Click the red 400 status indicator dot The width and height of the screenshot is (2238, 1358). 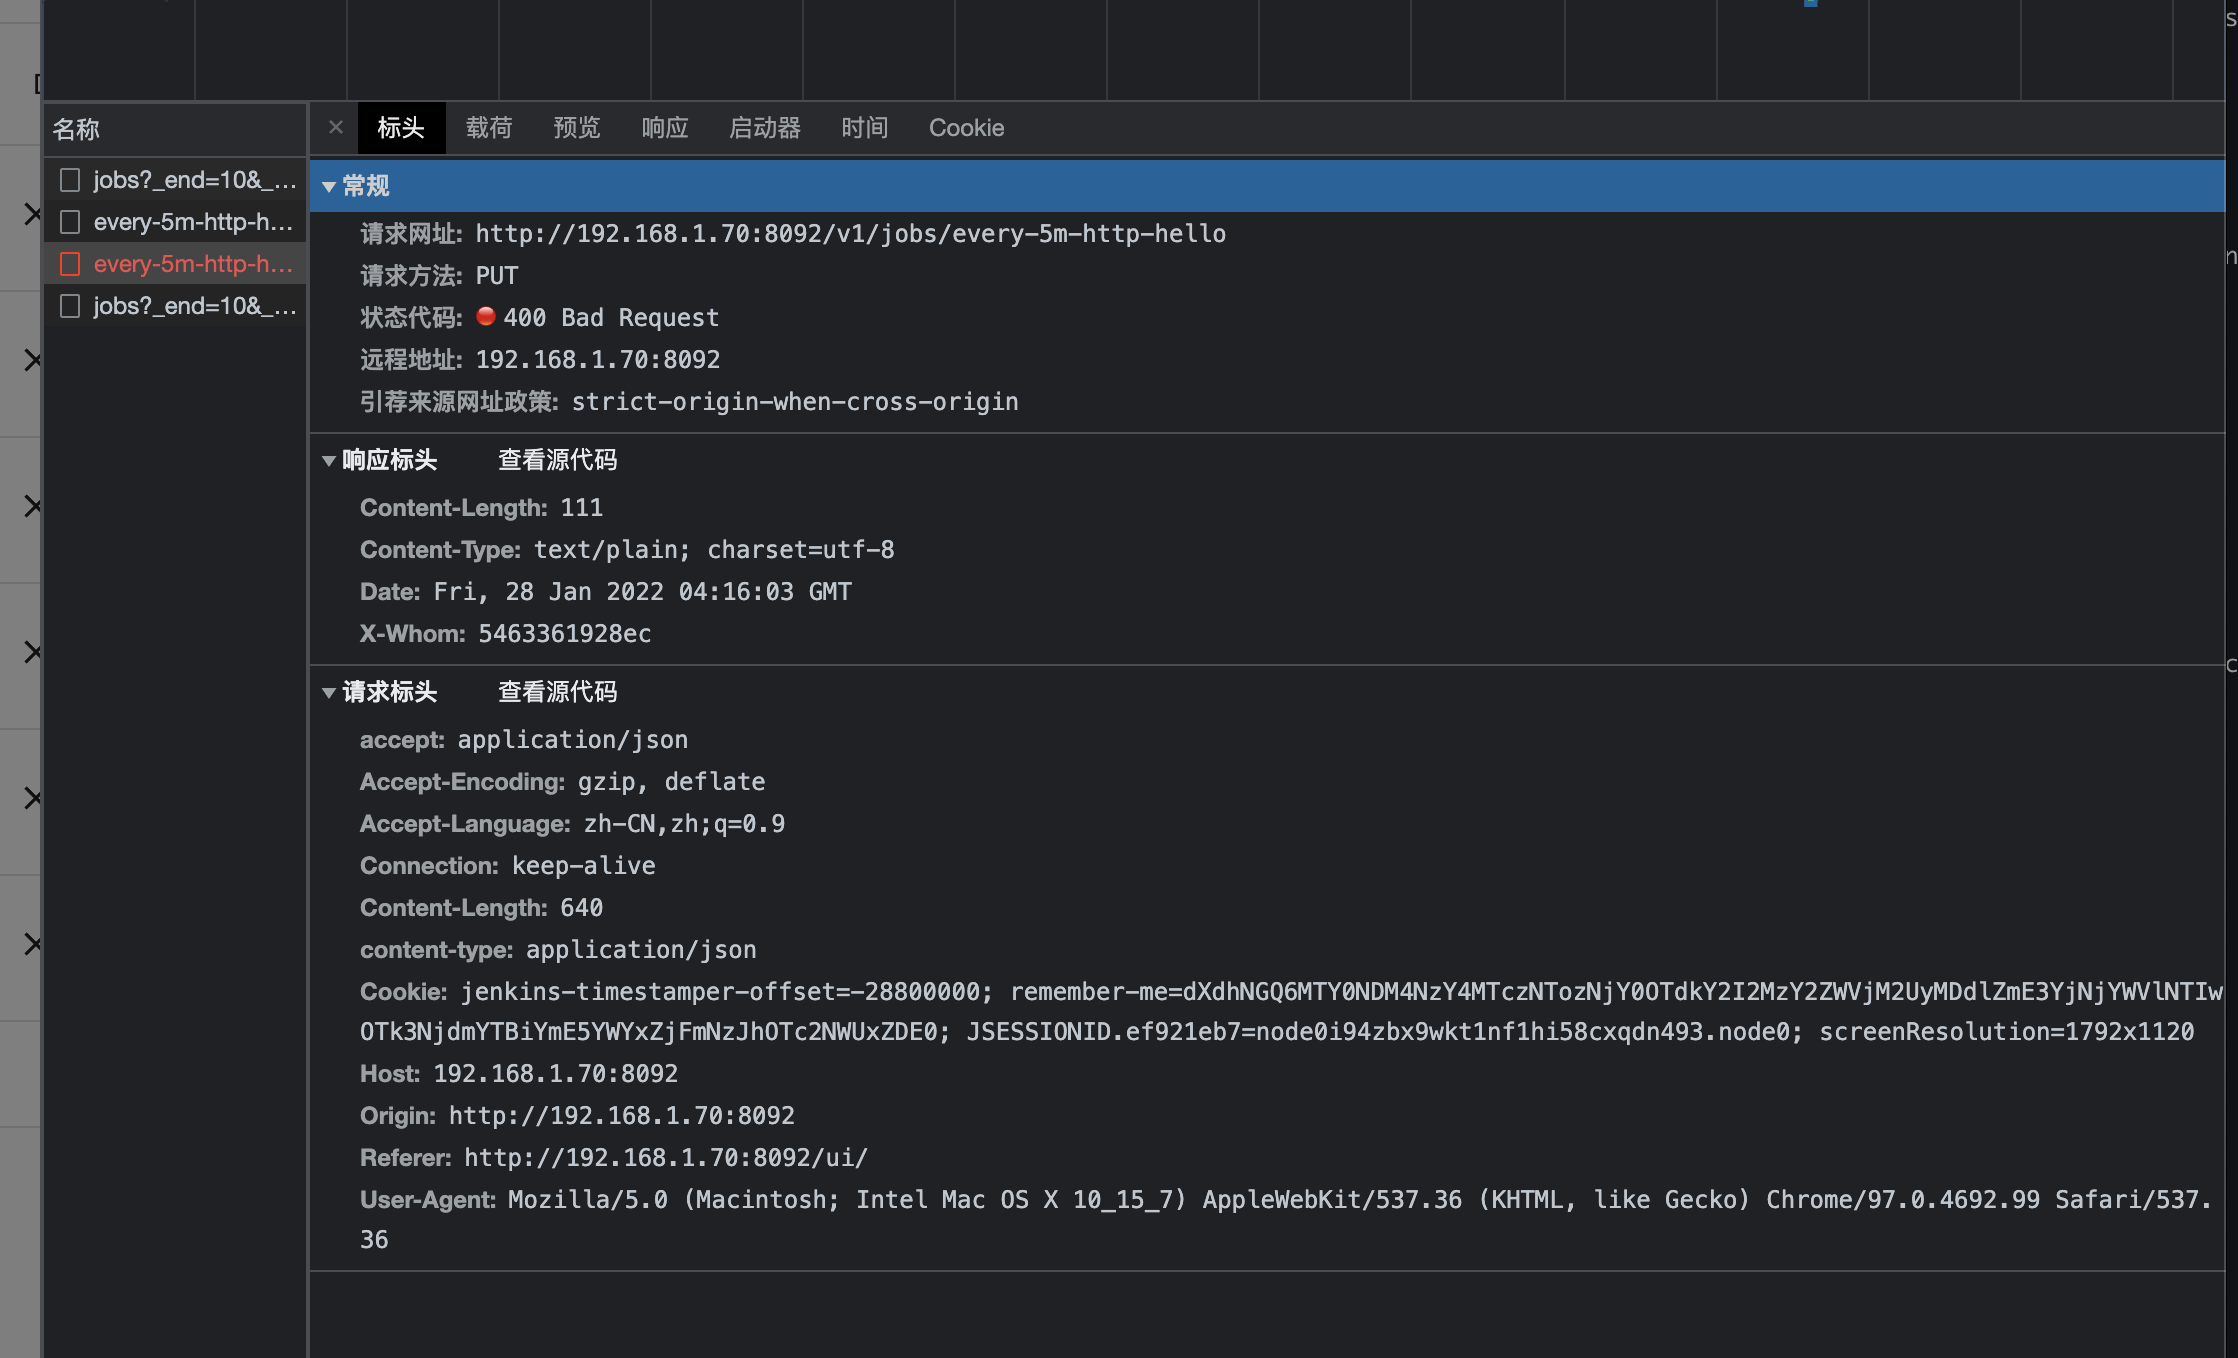[x=486, y=316]
